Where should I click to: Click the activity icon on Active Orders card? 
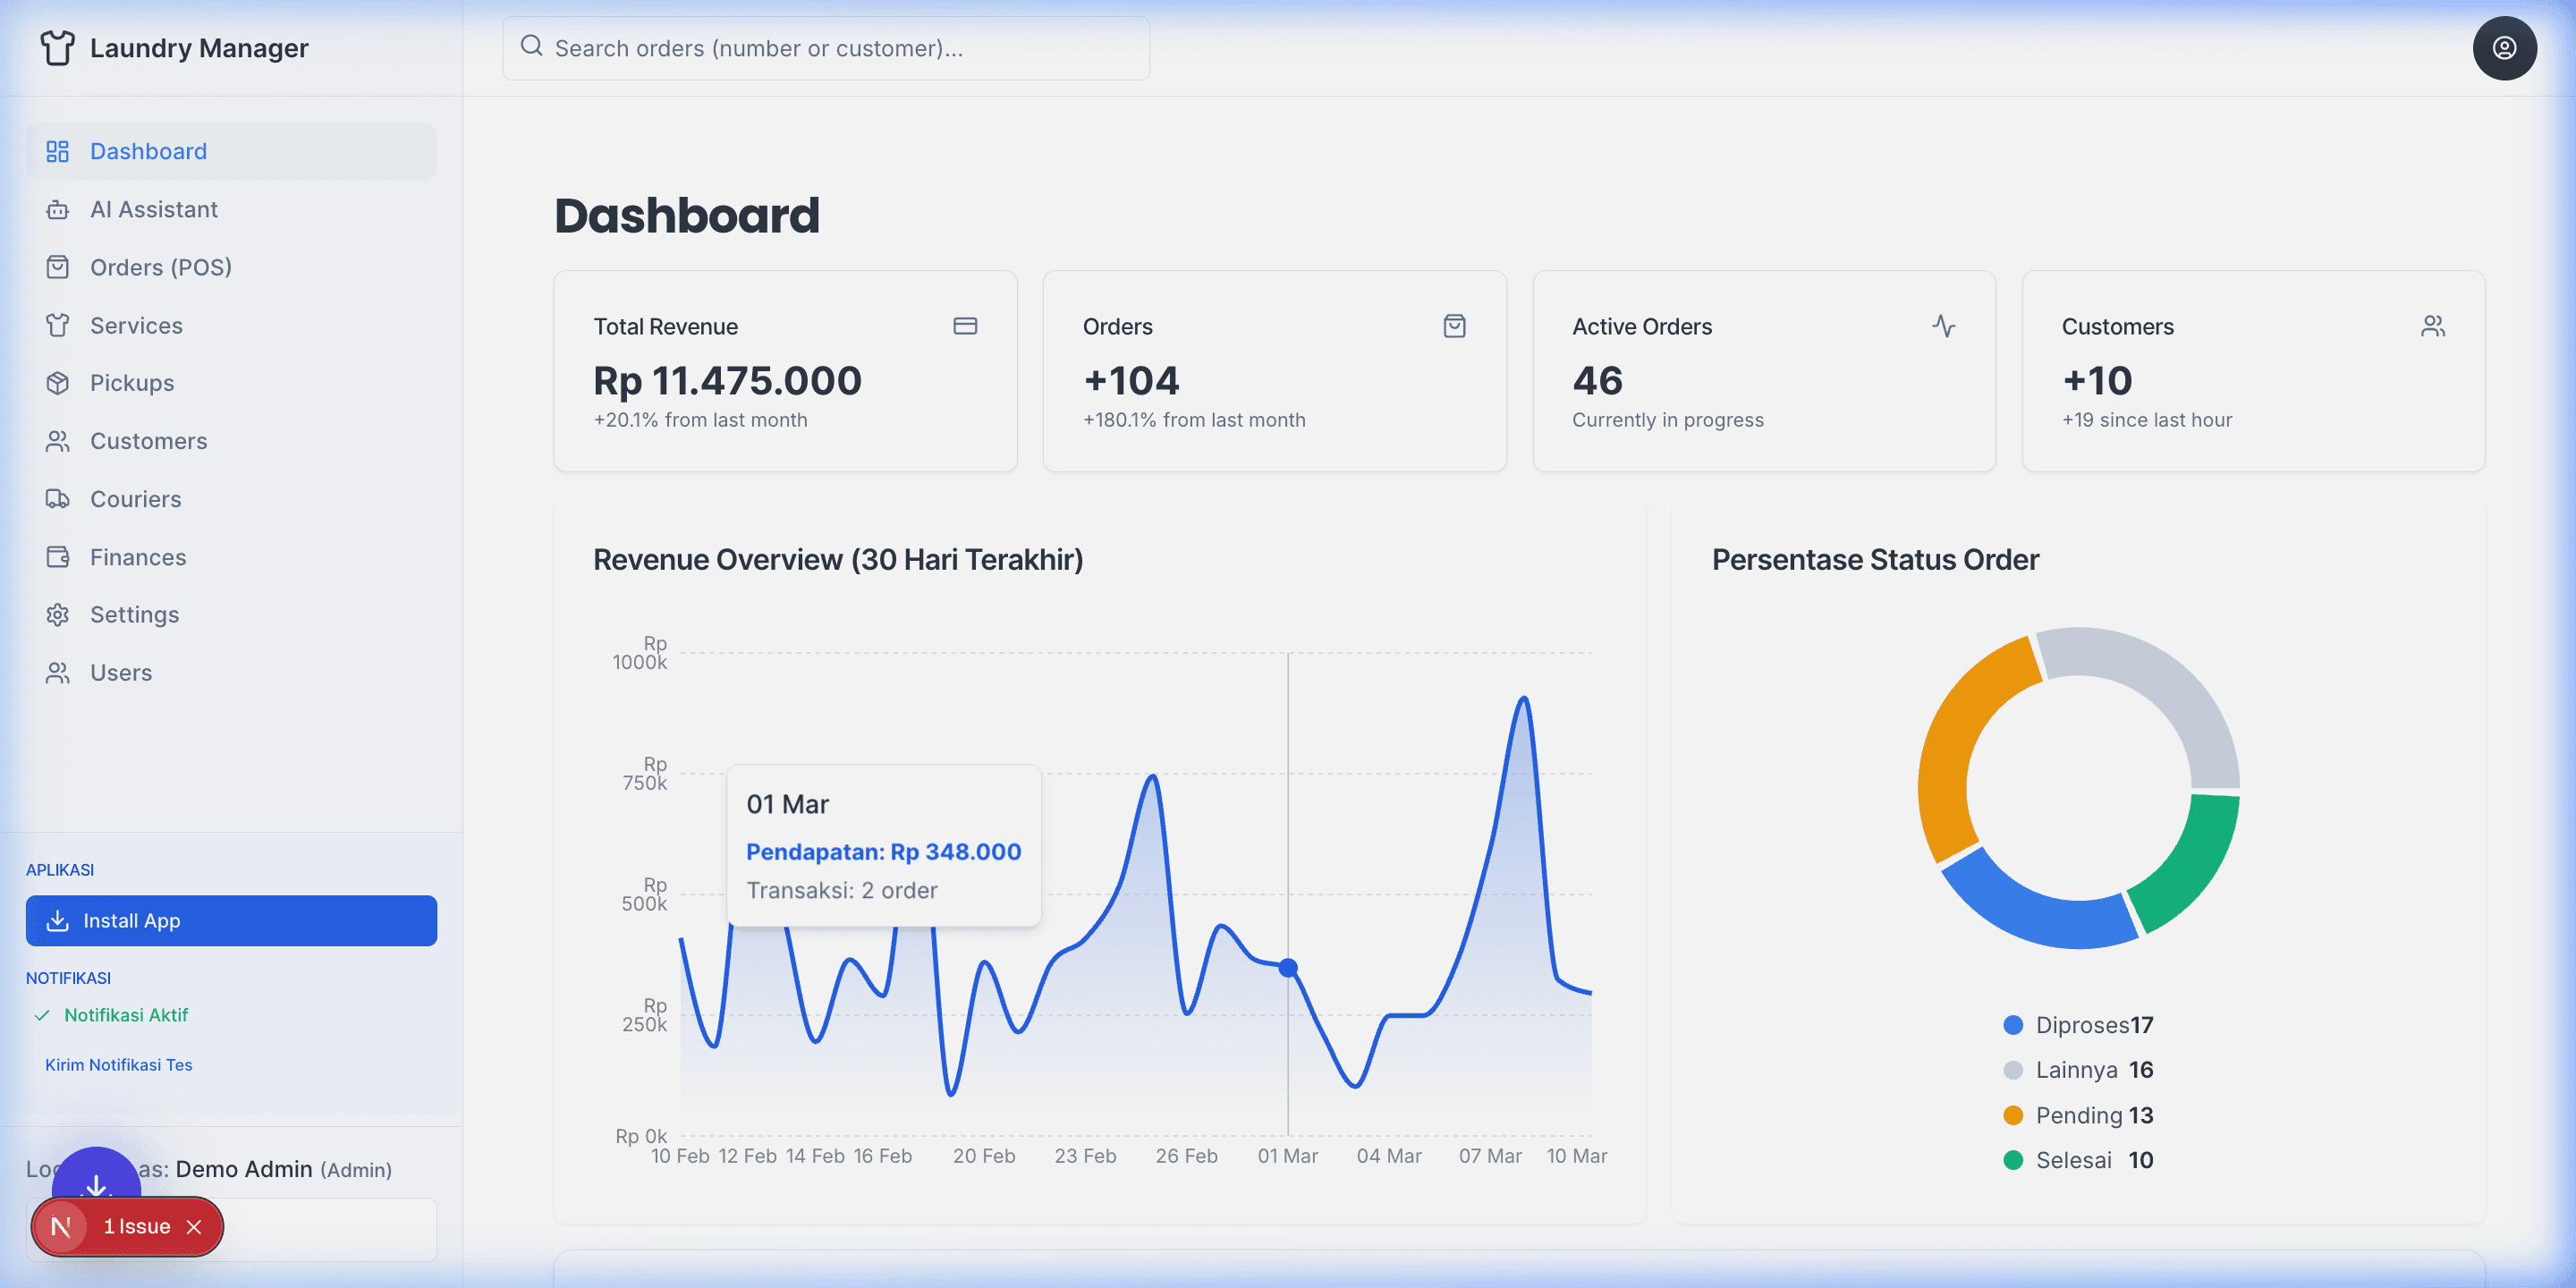click(x=1944, y=325)
